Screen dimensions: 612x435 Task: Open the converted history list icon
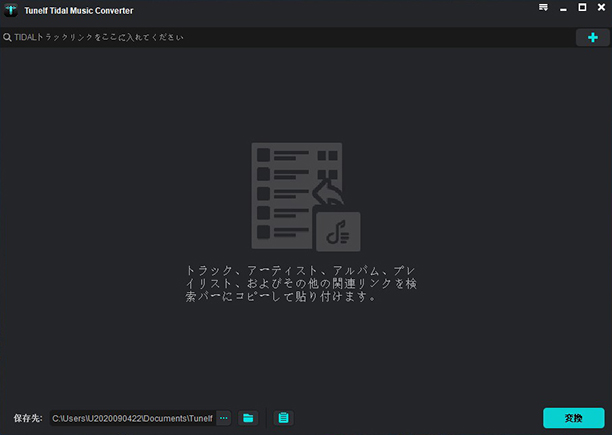pos(283,418)
